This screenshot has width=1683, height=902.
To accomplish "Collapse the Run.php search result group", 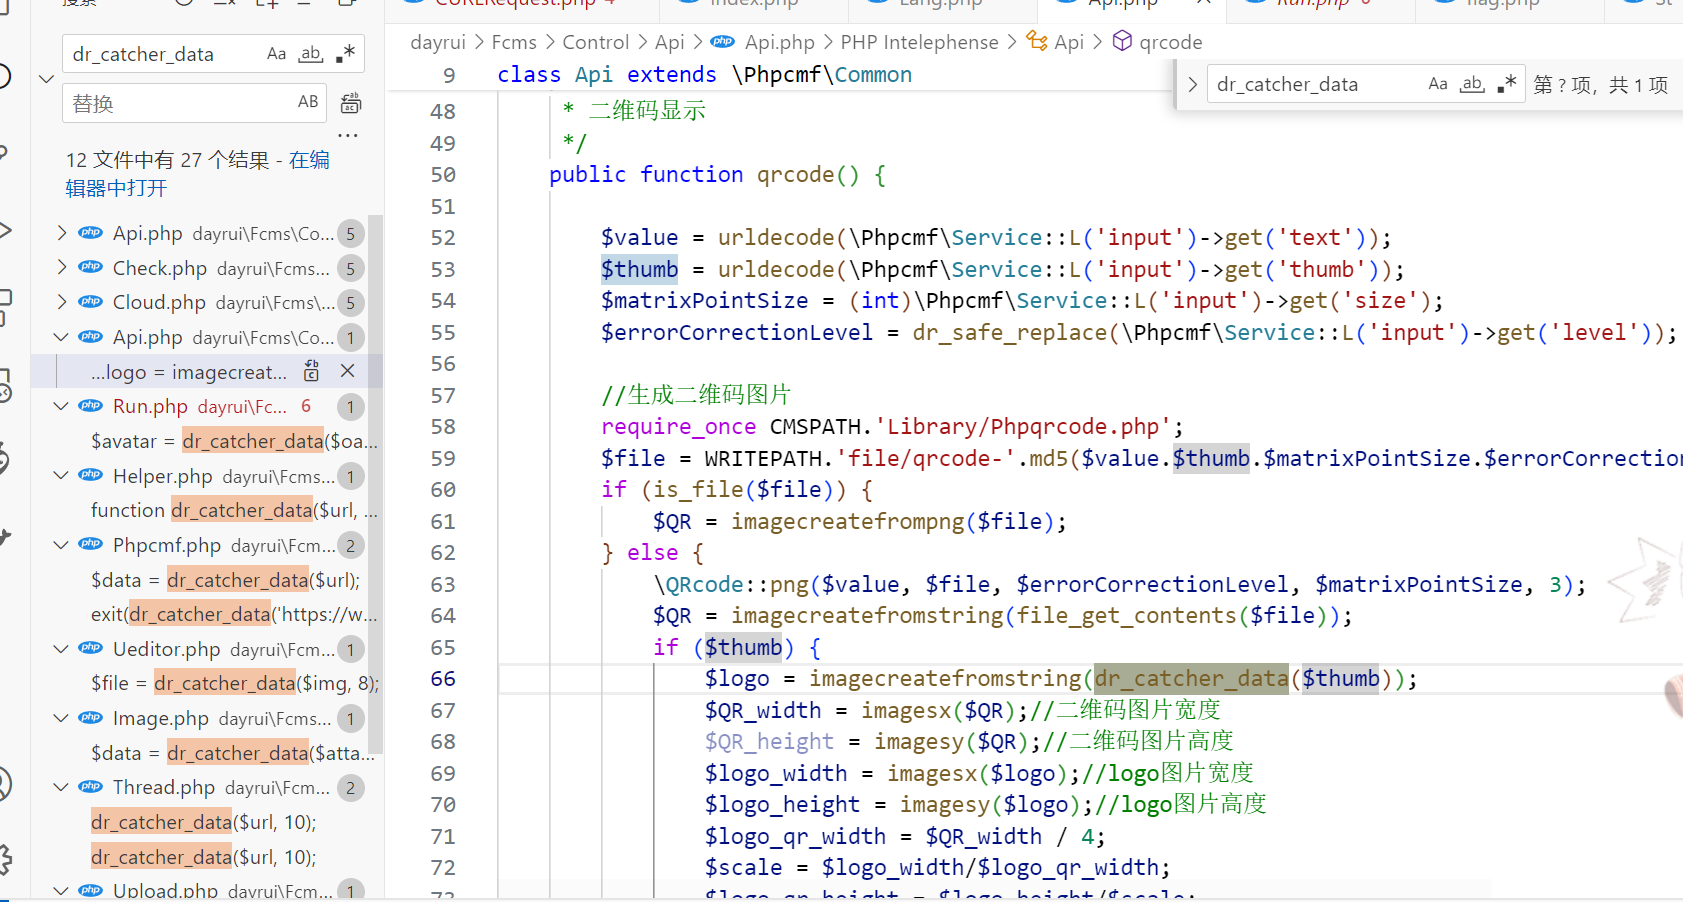I will 62,406.
